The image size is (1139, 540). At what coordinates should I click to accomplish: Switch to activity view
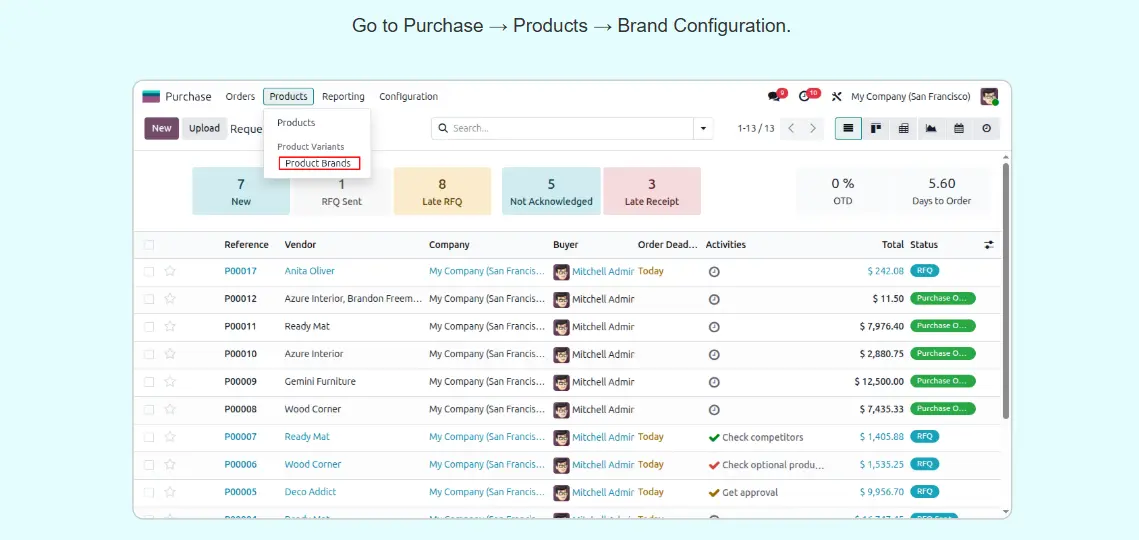click(x=986, y=128)
